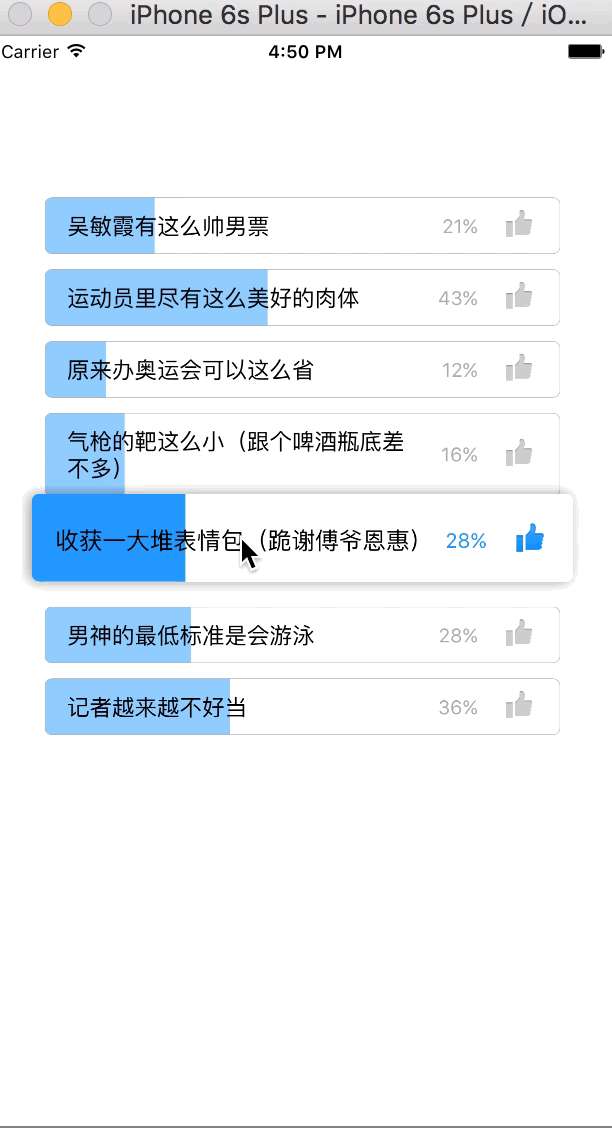This screenshot has height=1128, width=612.
Task: Click thumbs-up on 气枪的靶这么小 option
Action: coord(519,454)
